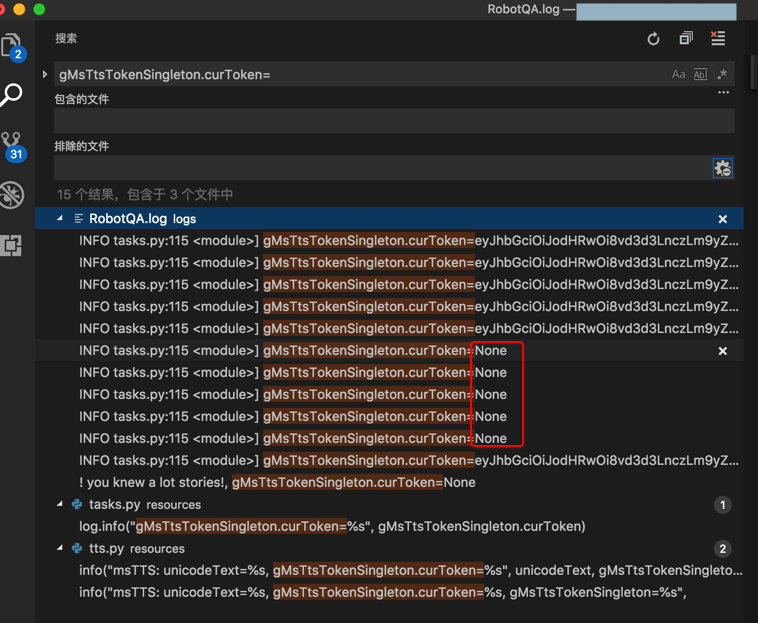Screen dimensions: 758x623
Task: Collapse RobotQA.log results group
Action: 60,218
